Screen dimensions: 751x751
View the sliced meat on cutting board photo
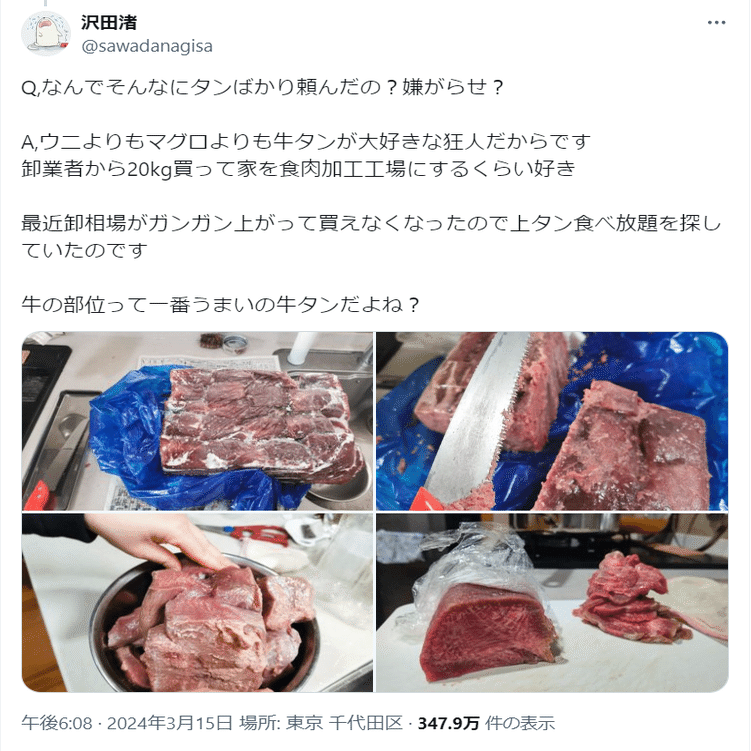pyautogui.click(x=552, y=603)
